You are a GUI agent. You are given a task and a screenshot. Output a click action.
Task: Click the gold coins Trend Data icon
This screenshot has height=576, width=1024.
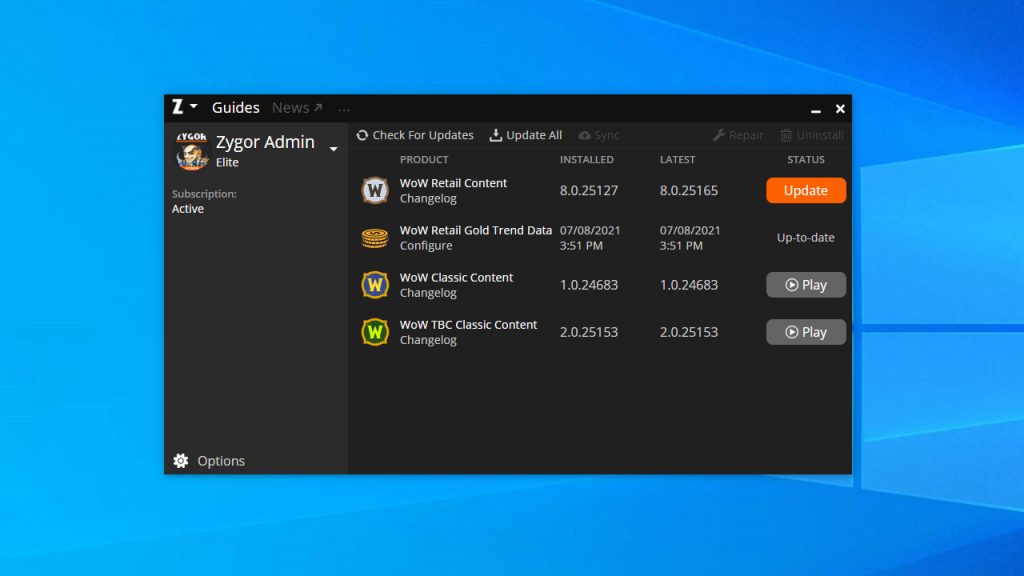coord(375,238)
